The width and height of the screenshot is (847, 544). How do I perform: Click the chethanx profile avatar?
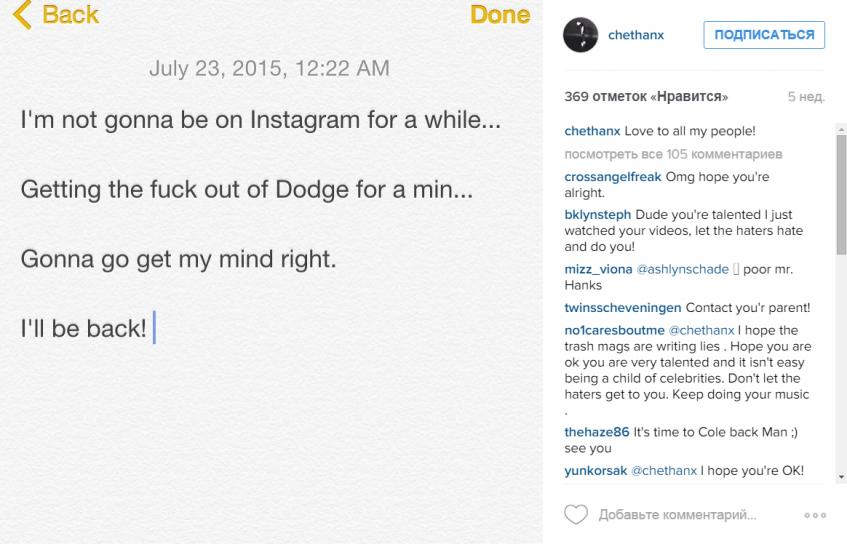580,35
